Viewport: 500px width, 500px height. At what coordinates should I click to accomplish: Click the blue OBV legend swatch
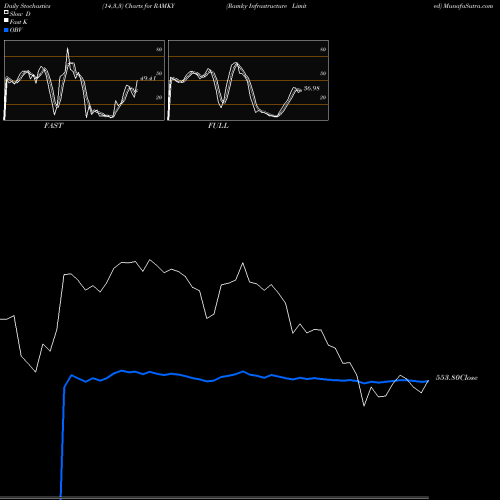[6, 30]
